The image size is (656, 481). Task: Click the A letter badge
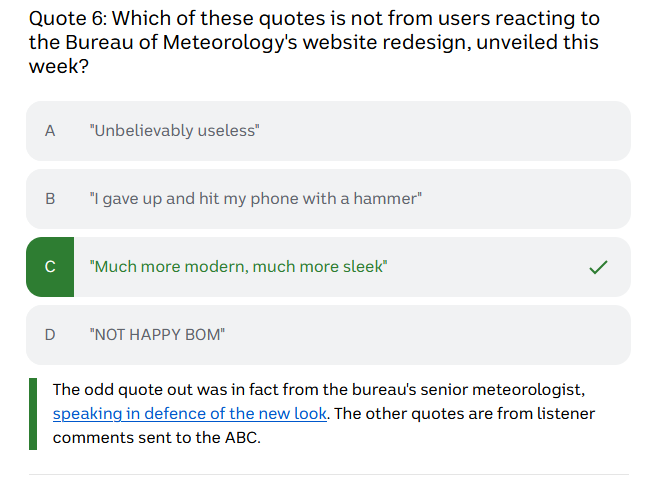pyautogui.click(x=50, y=131)
